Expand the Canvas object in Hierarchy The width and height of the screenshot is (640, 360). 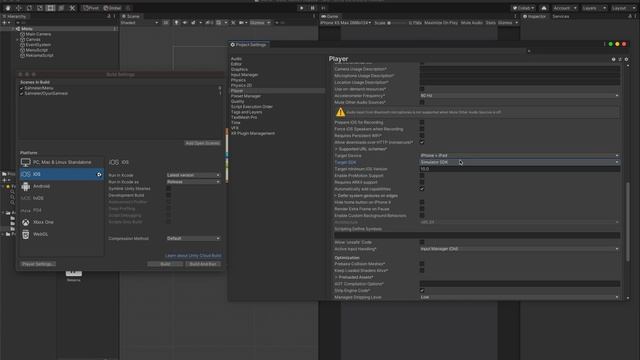pos(18,40)
